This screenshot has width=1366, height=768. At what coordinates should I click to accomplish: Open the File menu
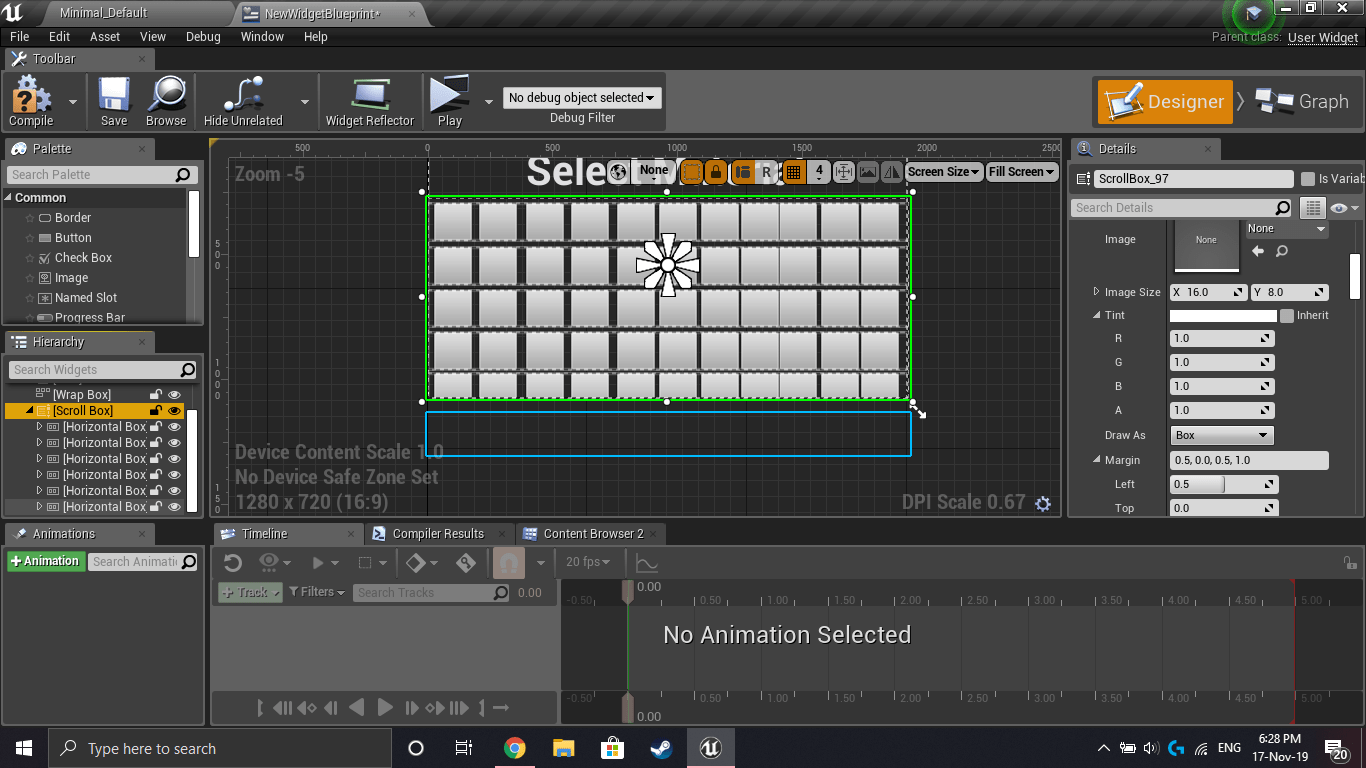(19, 37)
